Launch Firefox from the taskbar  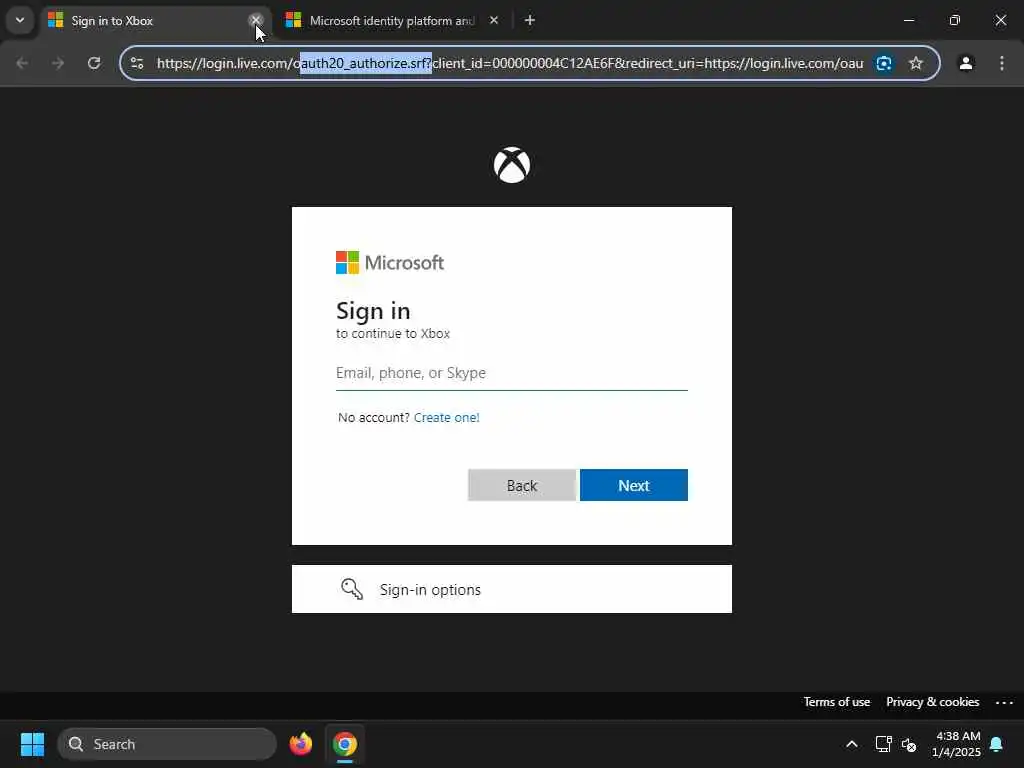coord(301,744)
